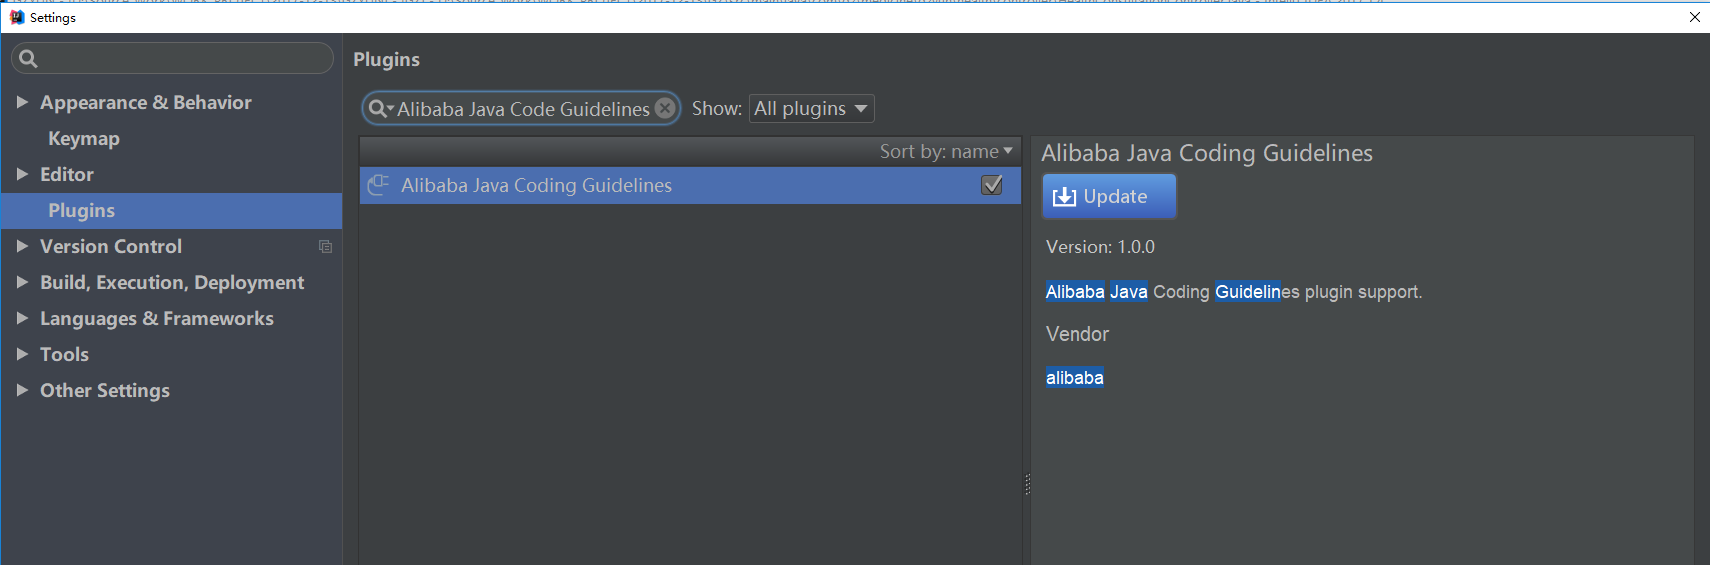Click into the settings search input field

185,59
